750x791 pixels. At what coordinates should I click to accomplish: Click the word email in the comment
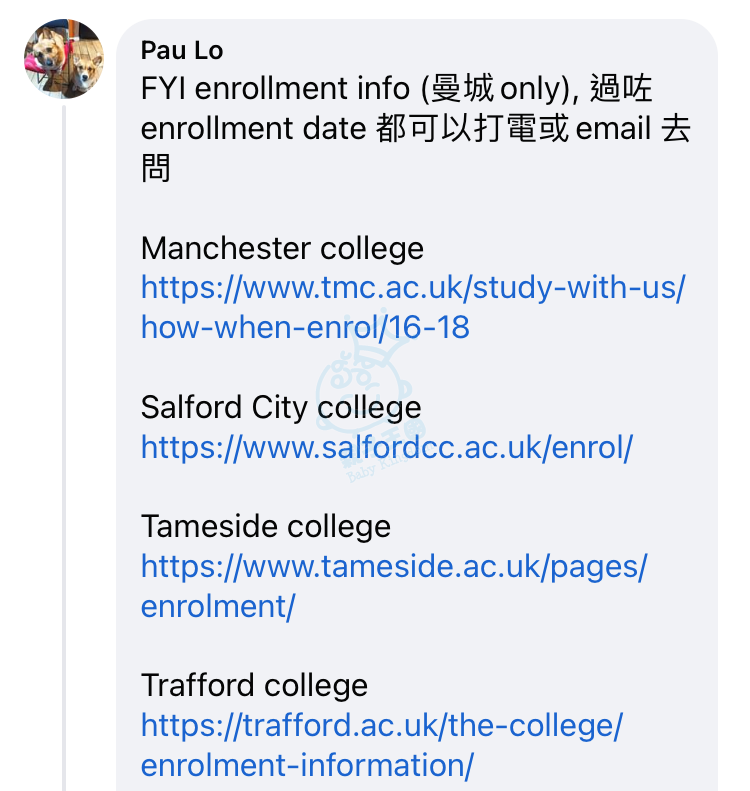coord(613,129)
